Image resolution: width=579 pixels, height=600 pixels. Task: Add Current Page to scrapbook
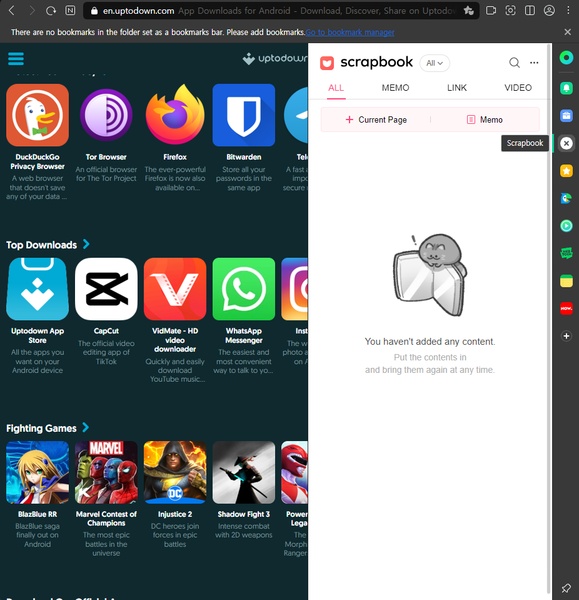coord(376,120)
